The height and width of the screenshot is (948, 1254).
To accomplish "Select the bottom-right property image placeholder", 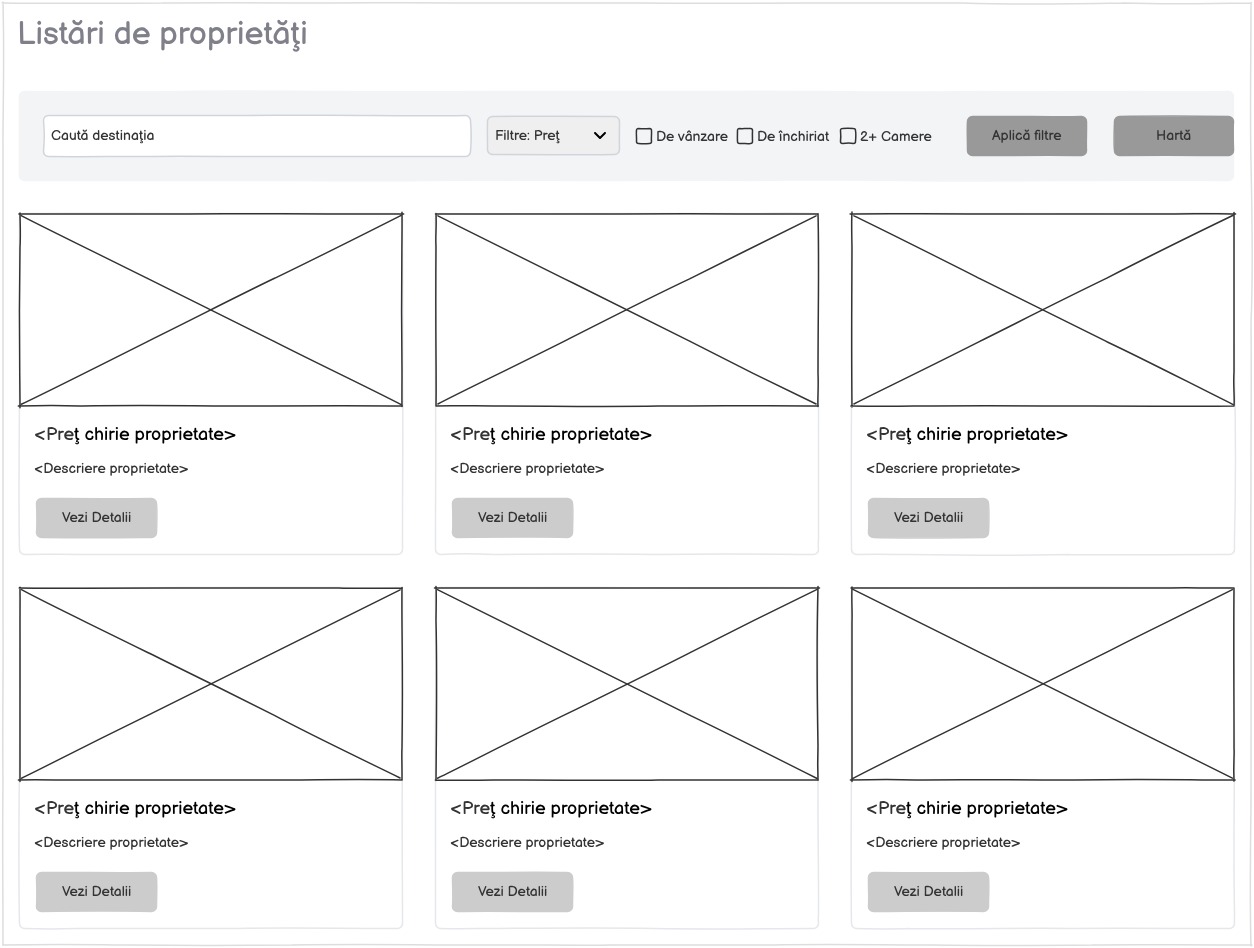I will click(1043, 684).
